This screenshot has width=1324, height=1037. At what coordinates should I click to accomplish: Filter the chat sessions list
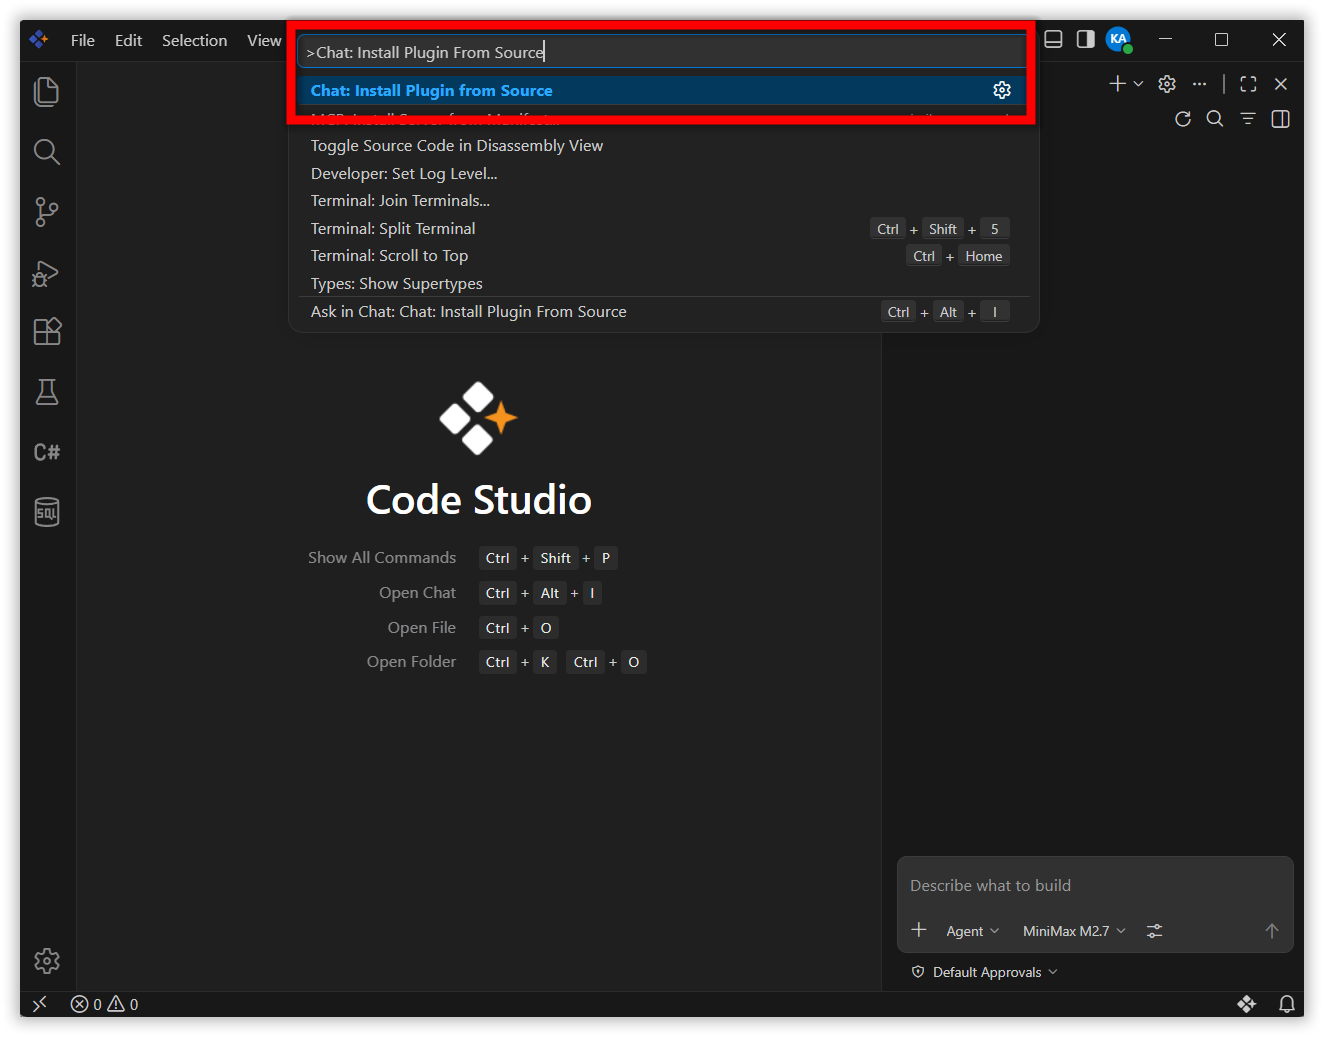pos(1248,119)
